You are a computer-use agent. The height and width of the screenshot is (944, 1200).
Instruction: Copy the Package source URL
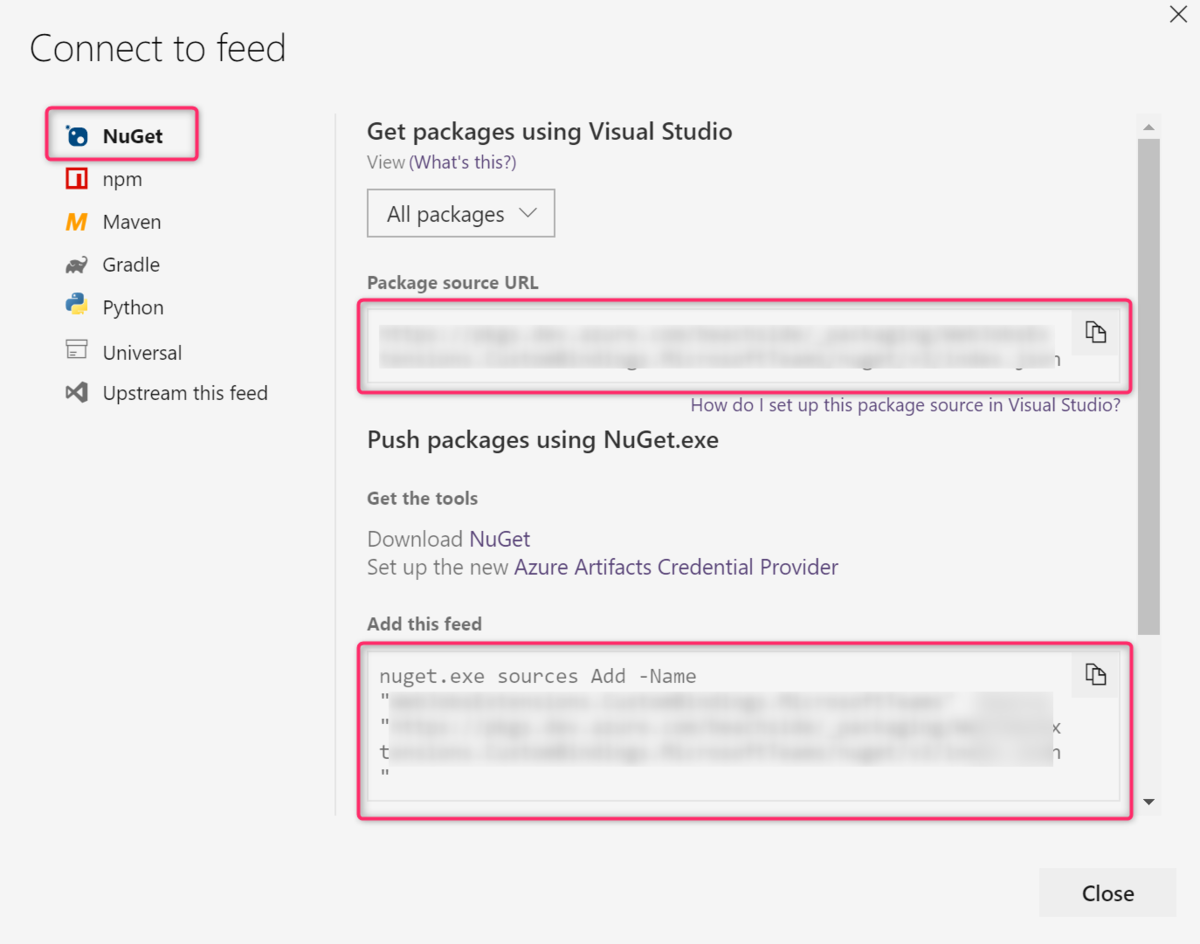pyautogui.click(x=1096, y=333)
